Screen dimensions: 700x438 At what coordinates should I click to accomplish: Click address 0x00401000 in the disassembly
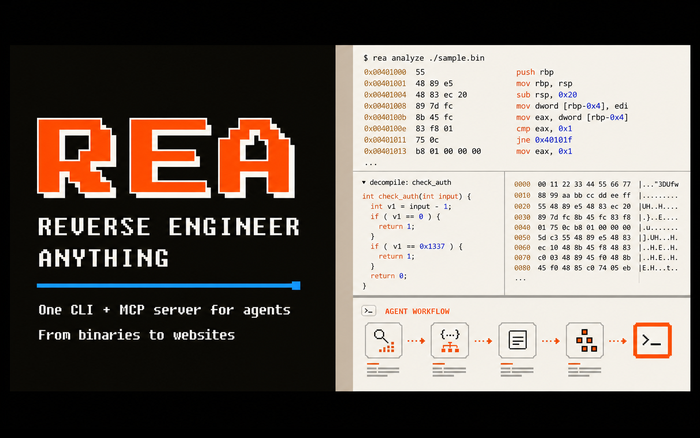pos(385,72)
